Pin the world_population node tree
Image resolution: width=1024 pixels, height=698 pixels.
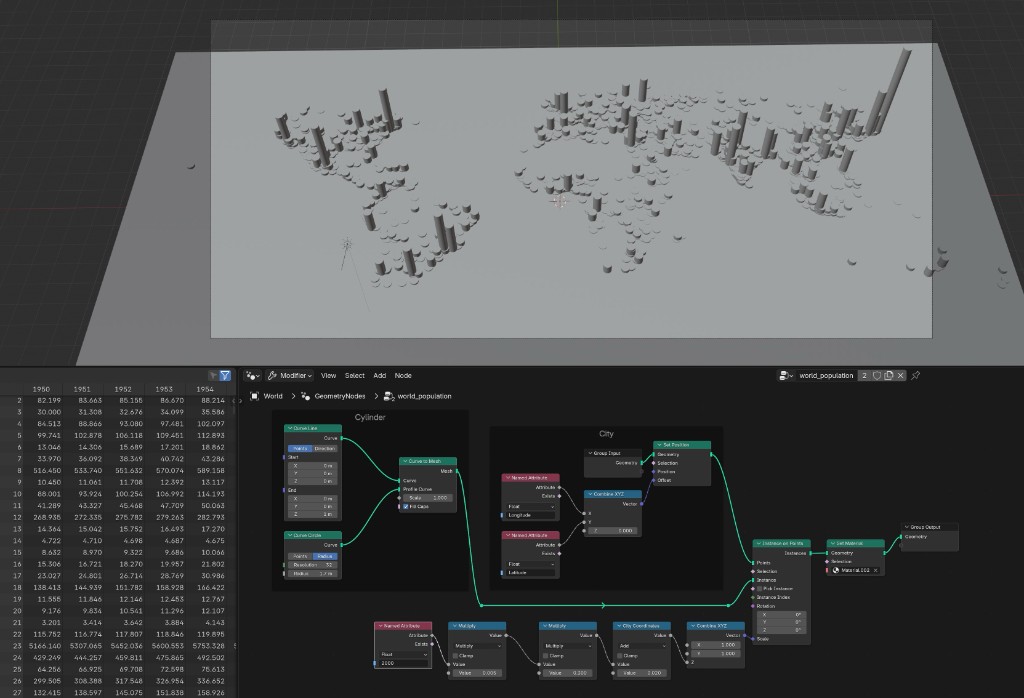click(916, 375)
